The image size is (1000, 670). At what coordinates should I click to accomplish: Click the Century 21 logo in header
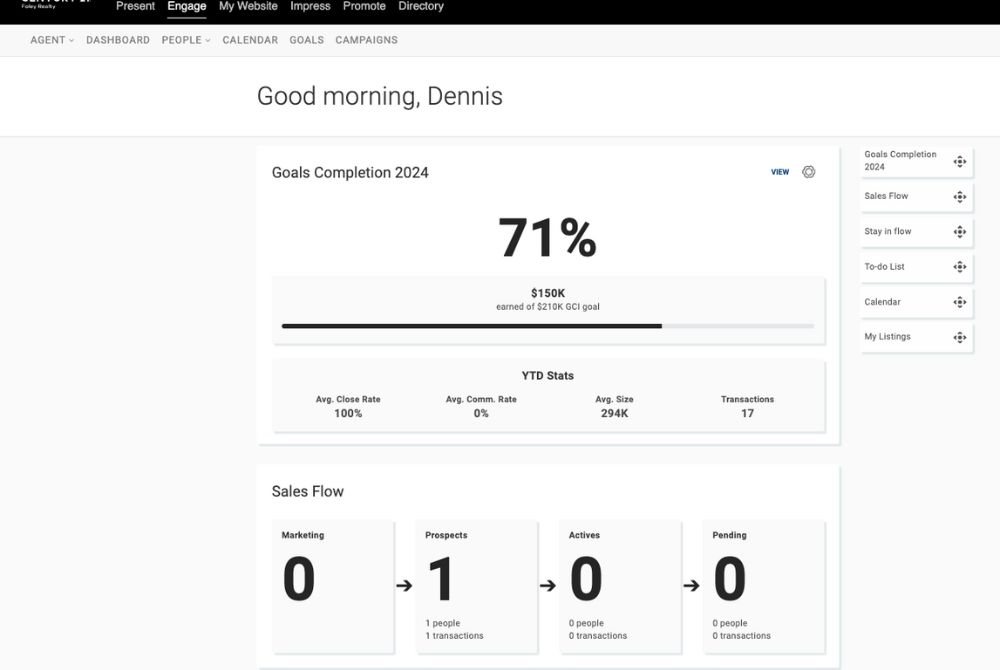click(x=55, y=4)
